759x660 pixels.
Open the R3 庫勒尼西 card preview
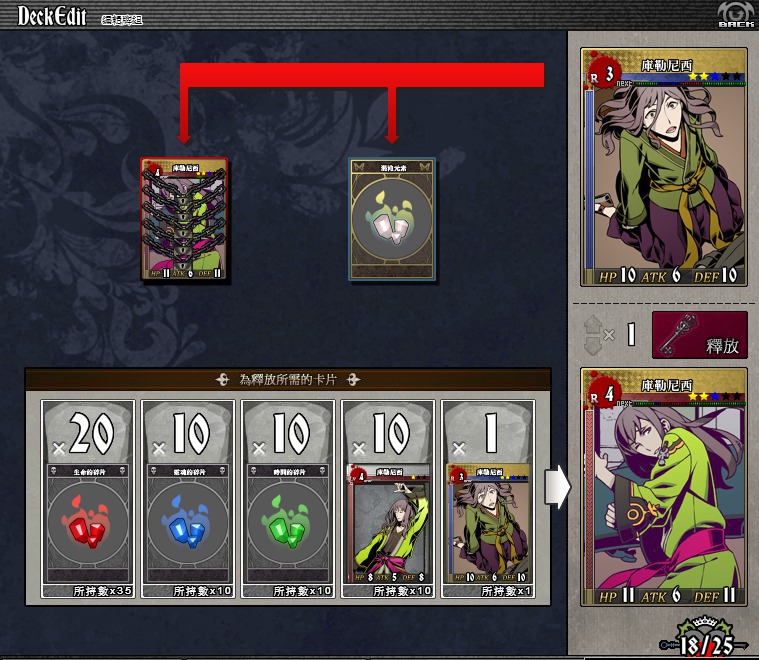click(x=664, y=167)
